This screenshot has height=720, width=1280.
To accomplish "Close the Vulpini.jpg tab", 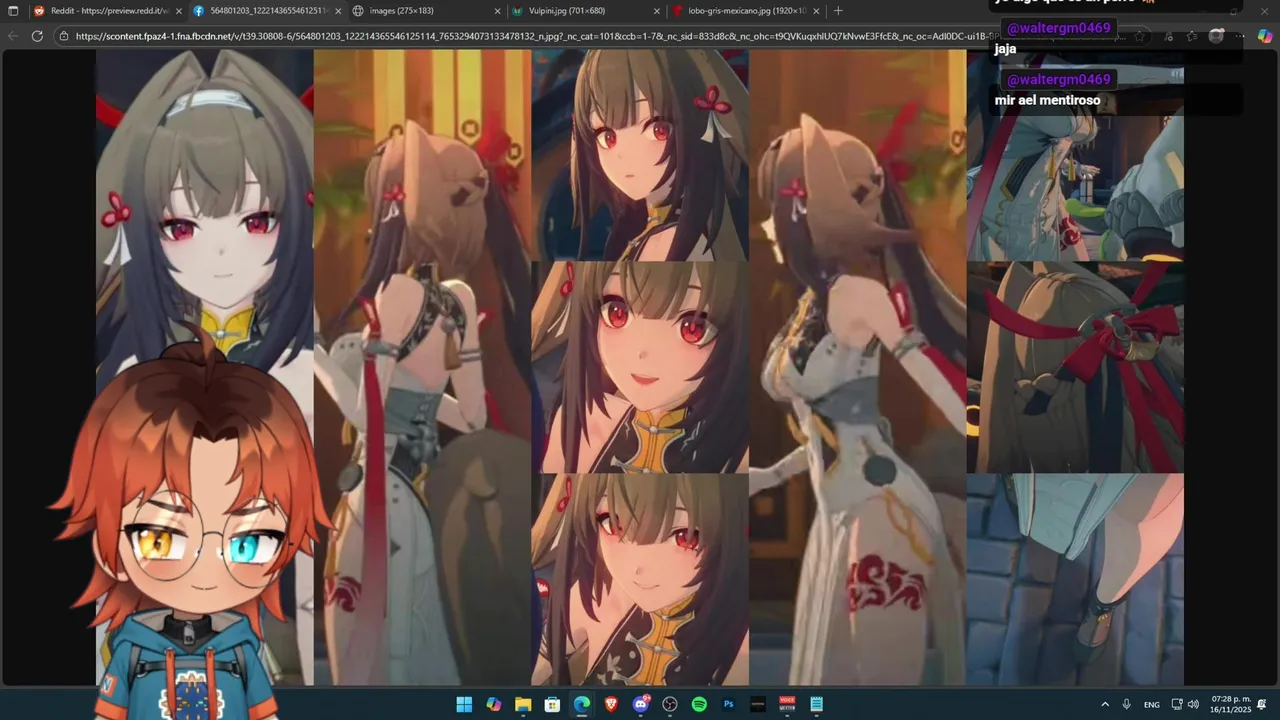I will [656, 11].
